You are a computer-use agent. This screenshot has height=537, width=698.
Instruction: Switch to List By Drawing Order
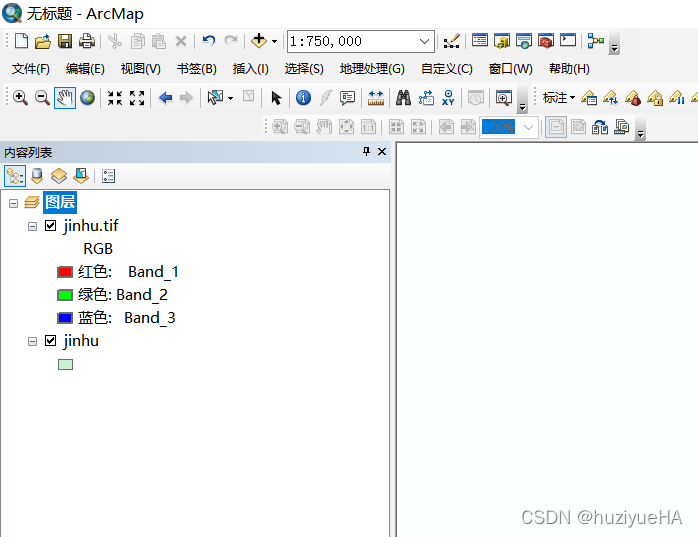(15, 176)
